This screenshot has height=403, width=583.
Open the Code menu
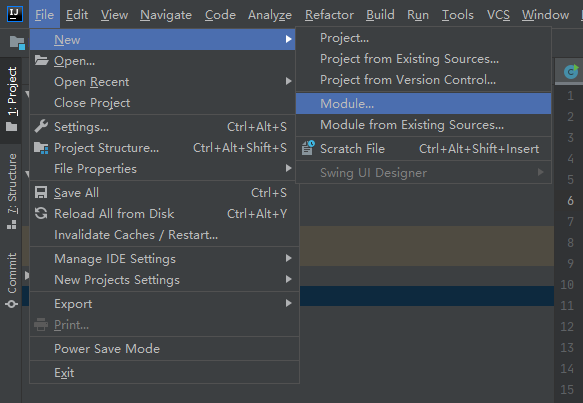220,15
